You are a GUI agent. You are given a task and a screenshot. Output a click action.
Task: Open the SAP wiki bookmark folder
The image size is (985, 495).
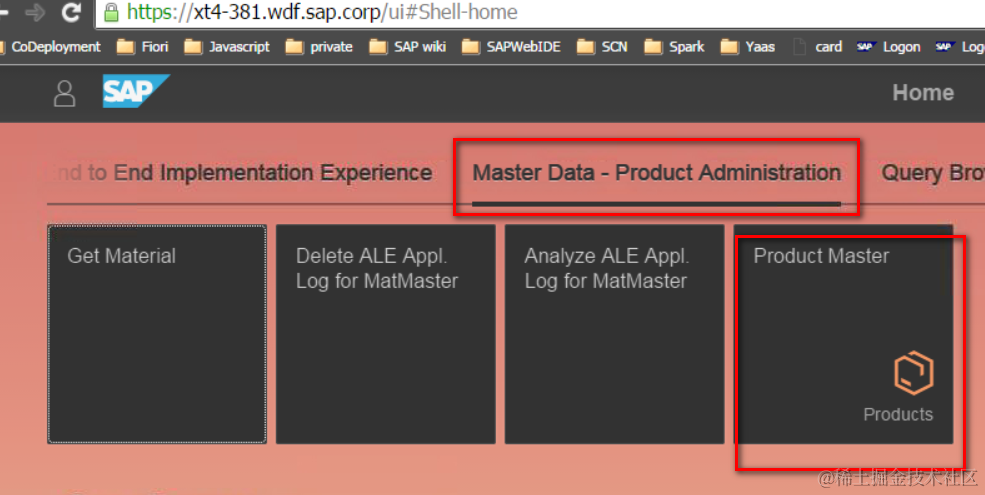click(x=408, y=46)
